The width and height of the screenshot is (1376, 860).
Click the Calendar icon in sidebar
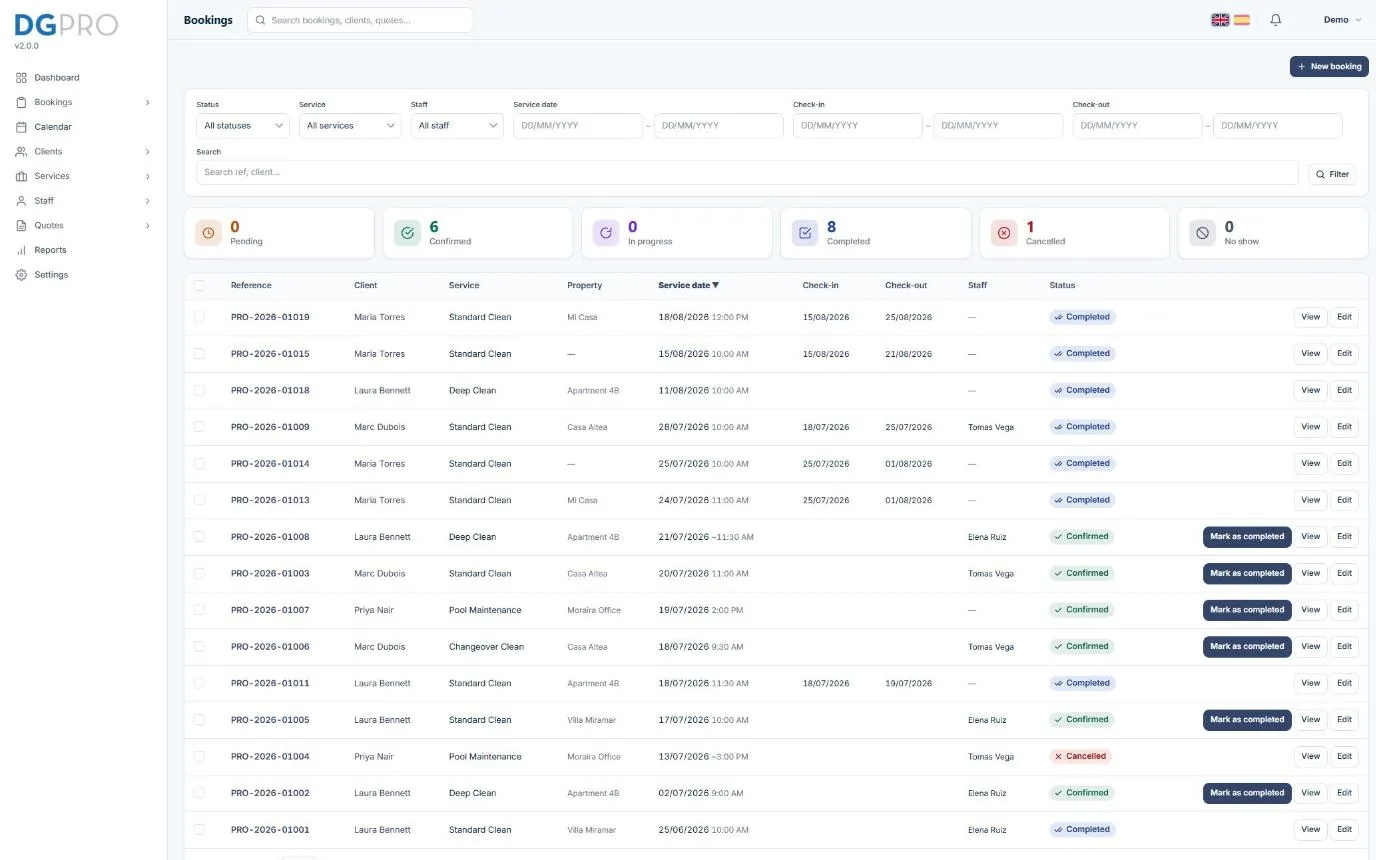(x=22, y=127)
